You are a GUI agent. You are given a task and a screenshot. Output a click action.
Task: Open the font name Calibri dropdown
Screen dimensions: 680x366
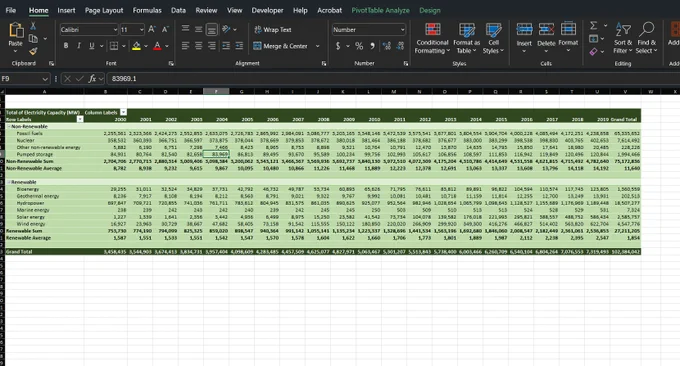click(x=115, y=29)
